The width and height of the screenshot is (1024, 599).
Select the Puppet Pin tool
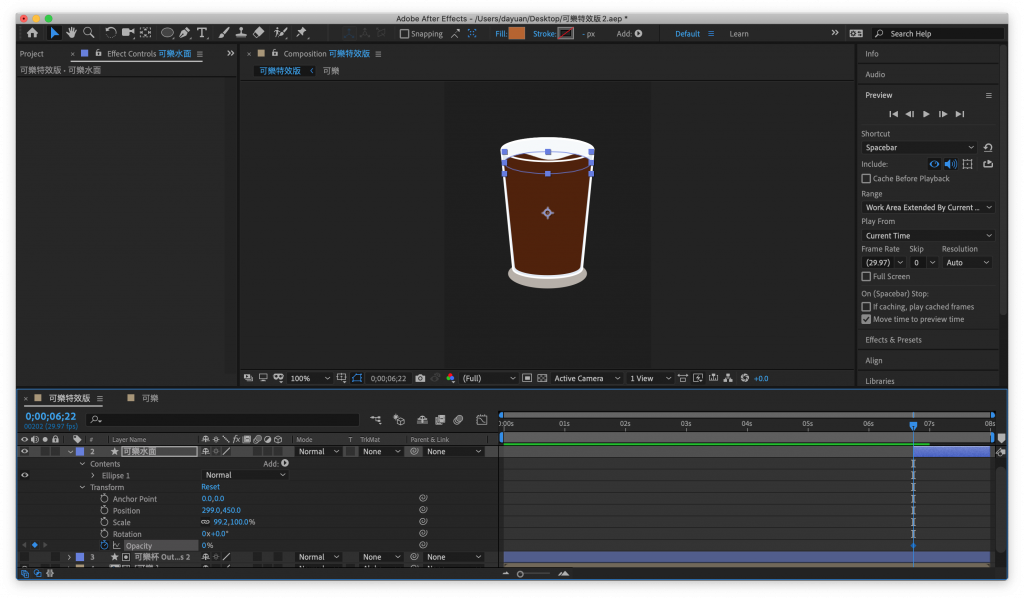(x=301, y=33)
